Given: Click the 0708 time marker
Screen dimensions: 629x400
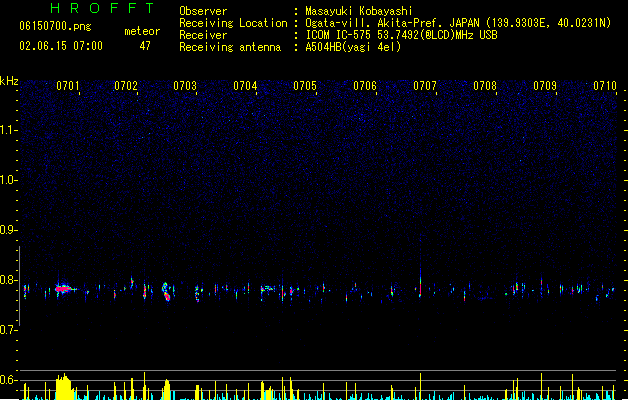Looking at the screenshot, I should 485,86.
